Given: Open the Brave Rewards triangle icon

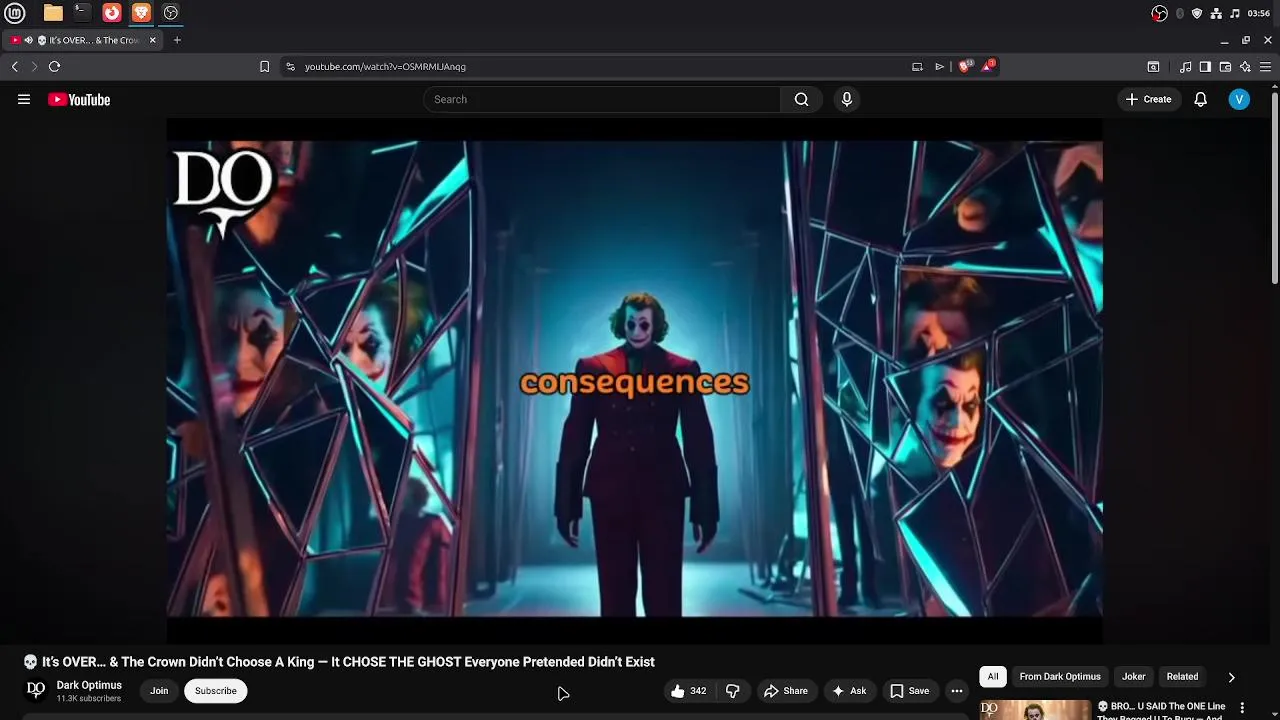Looking at the screenshot, I should click(988, 66).
